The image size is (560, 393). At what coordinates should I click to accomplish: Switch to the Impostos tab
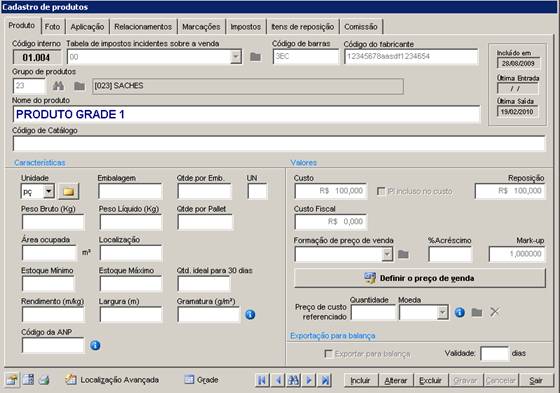[245, 27]
